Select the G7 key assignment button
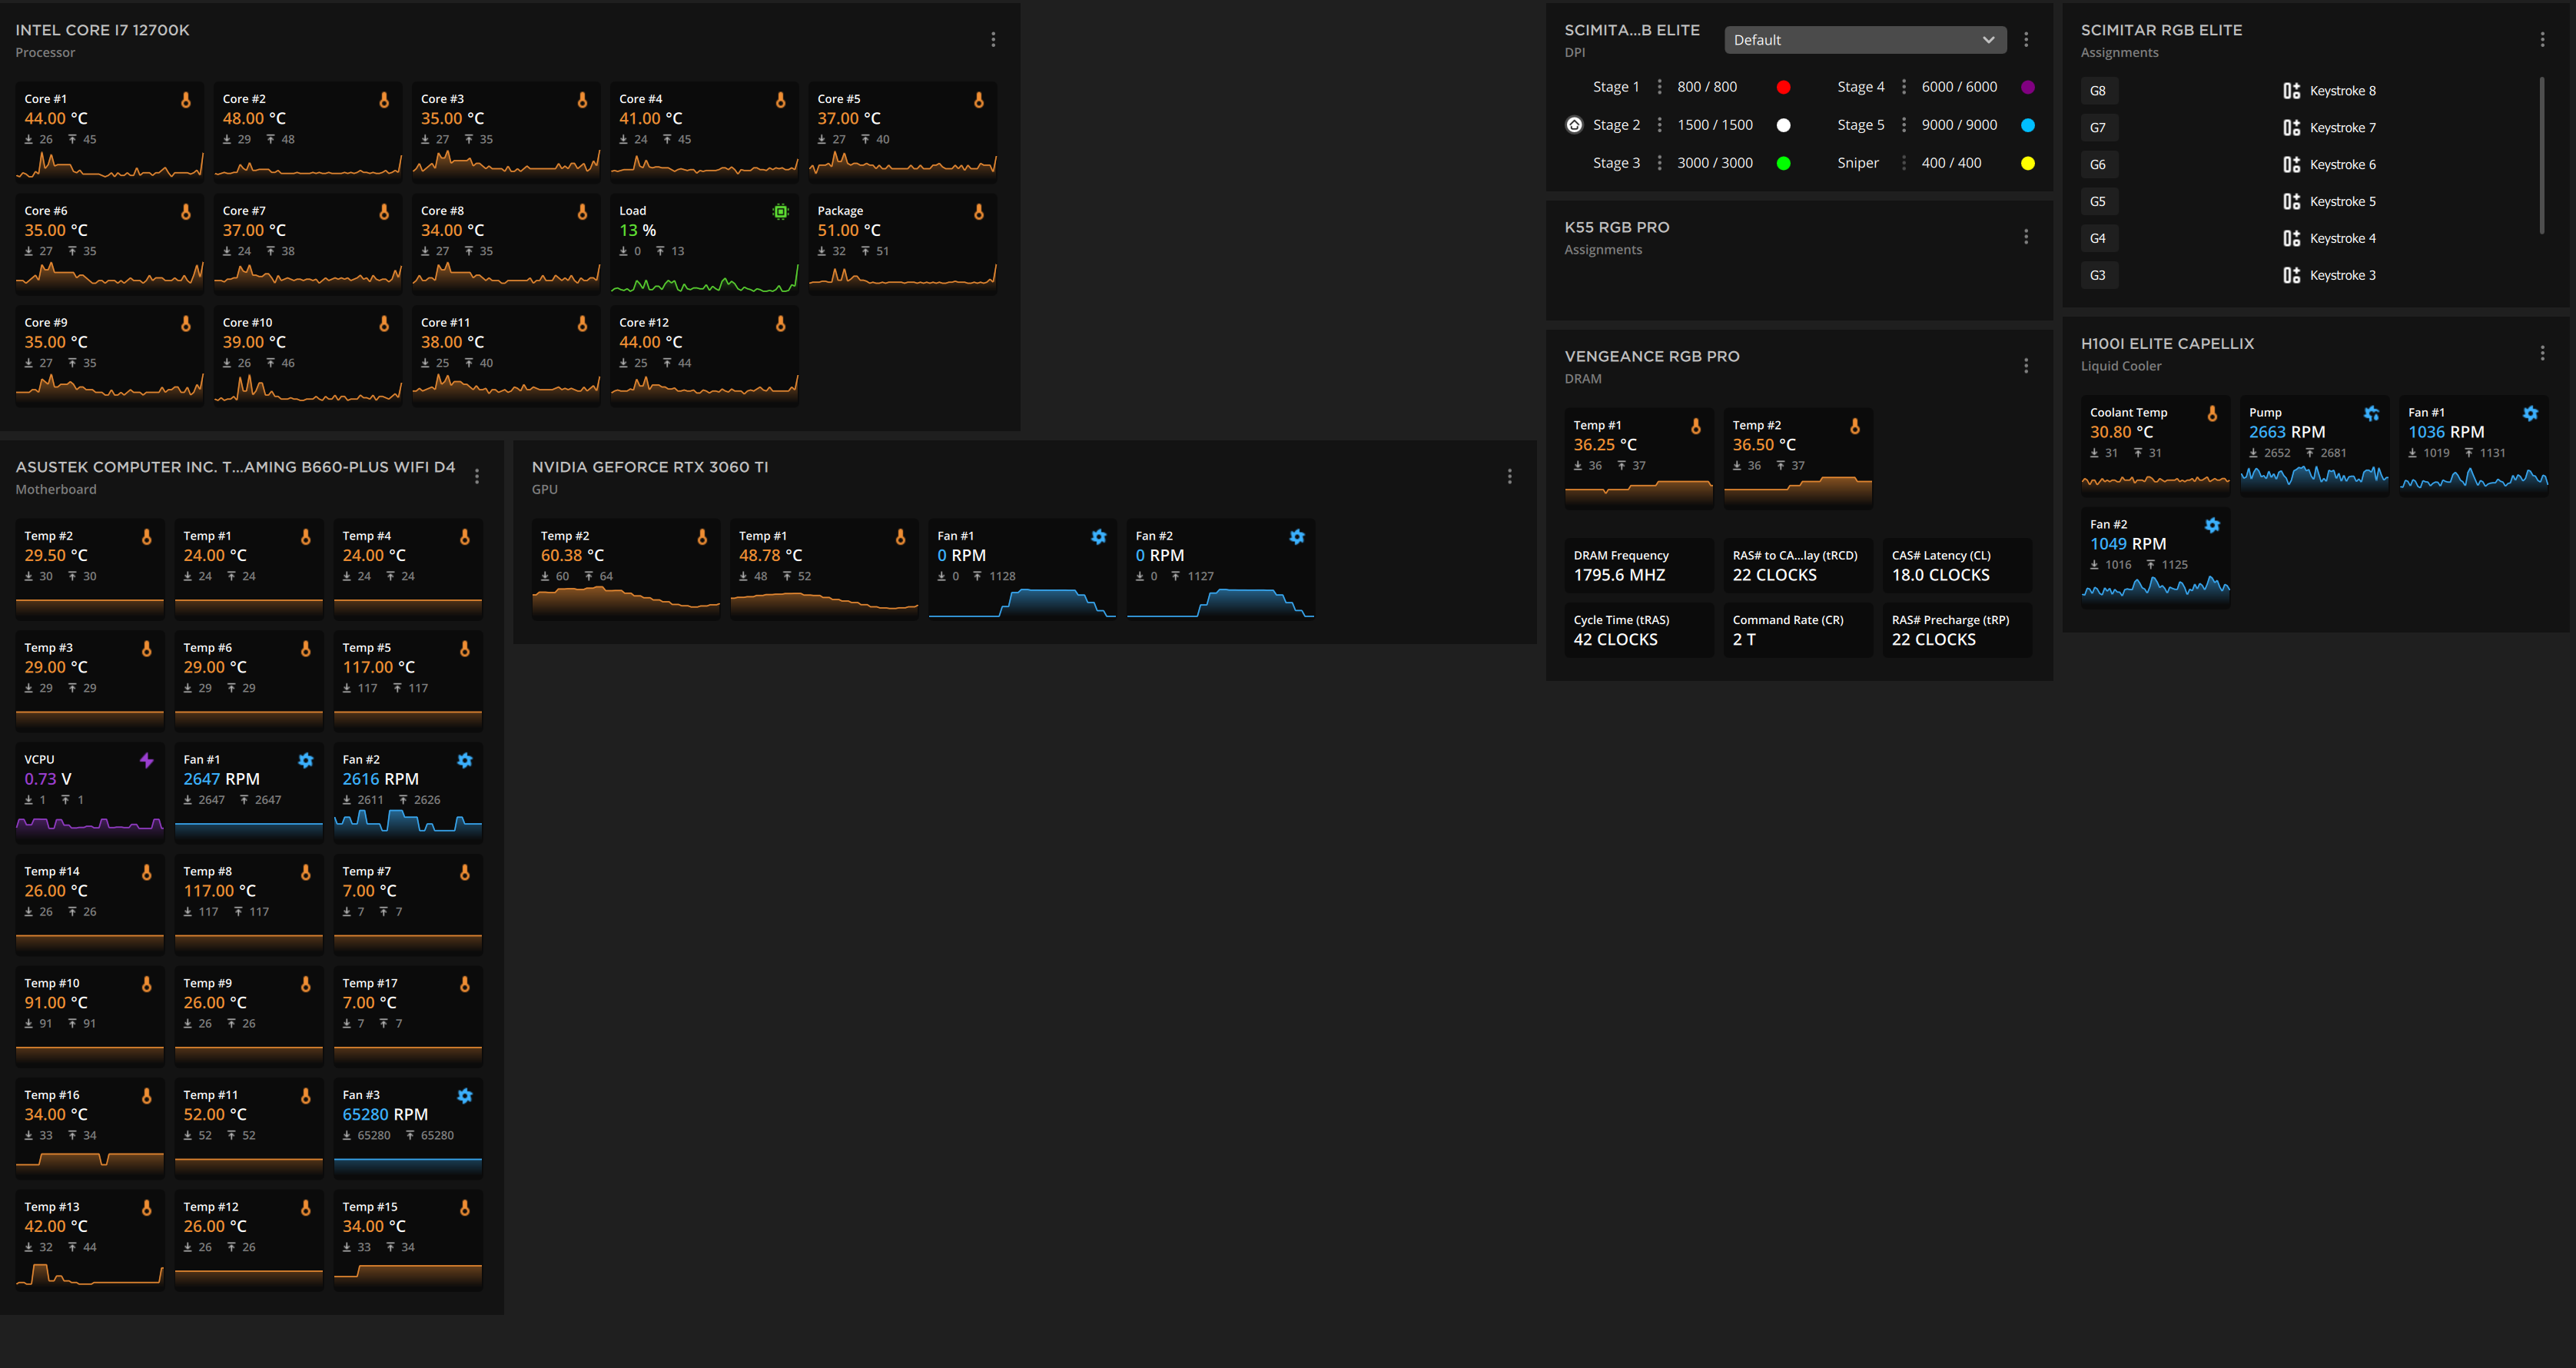2576x1368 pixels. click(x=2099, y=128)
